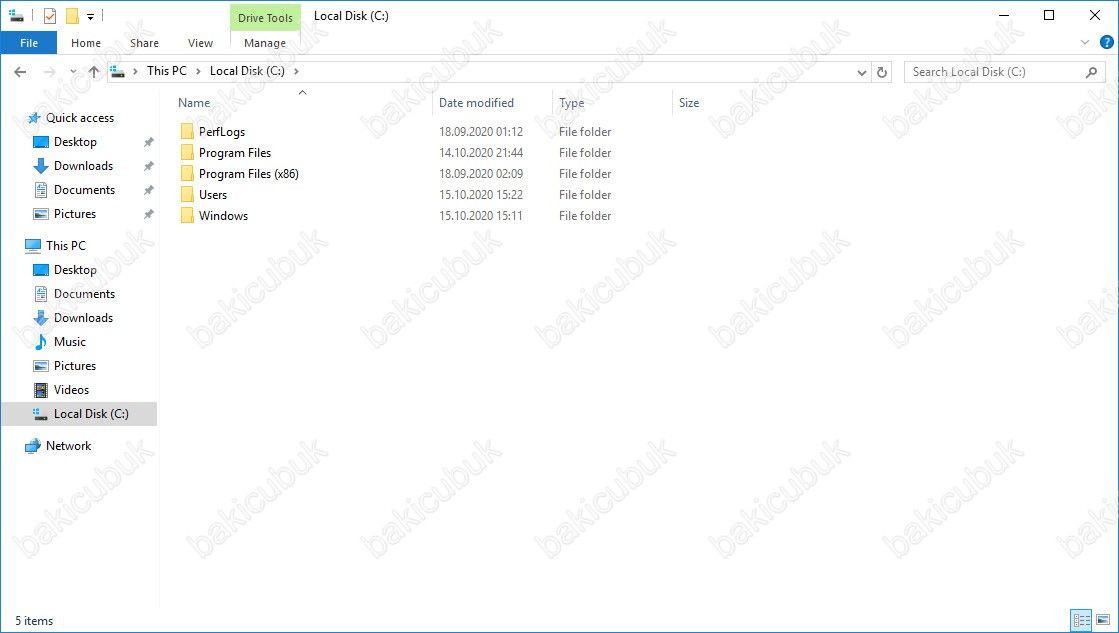Open the Videos folder in navigation pane
1119x633 pixels.
pos(71,390)
